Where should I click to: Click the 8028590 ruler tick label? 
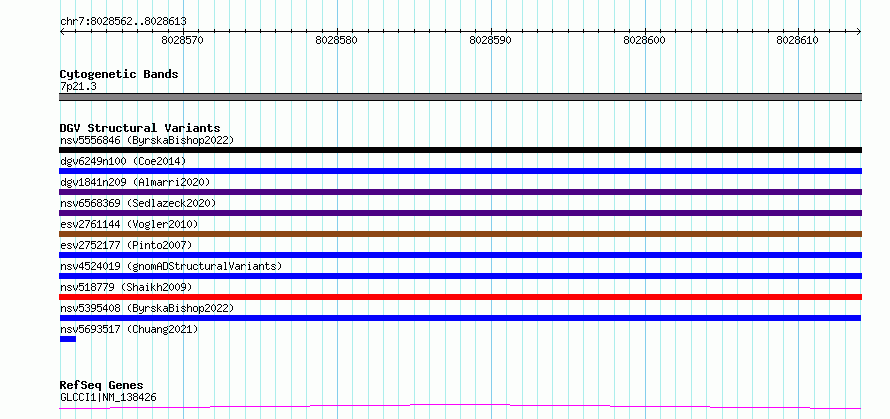tap(490, 40)
